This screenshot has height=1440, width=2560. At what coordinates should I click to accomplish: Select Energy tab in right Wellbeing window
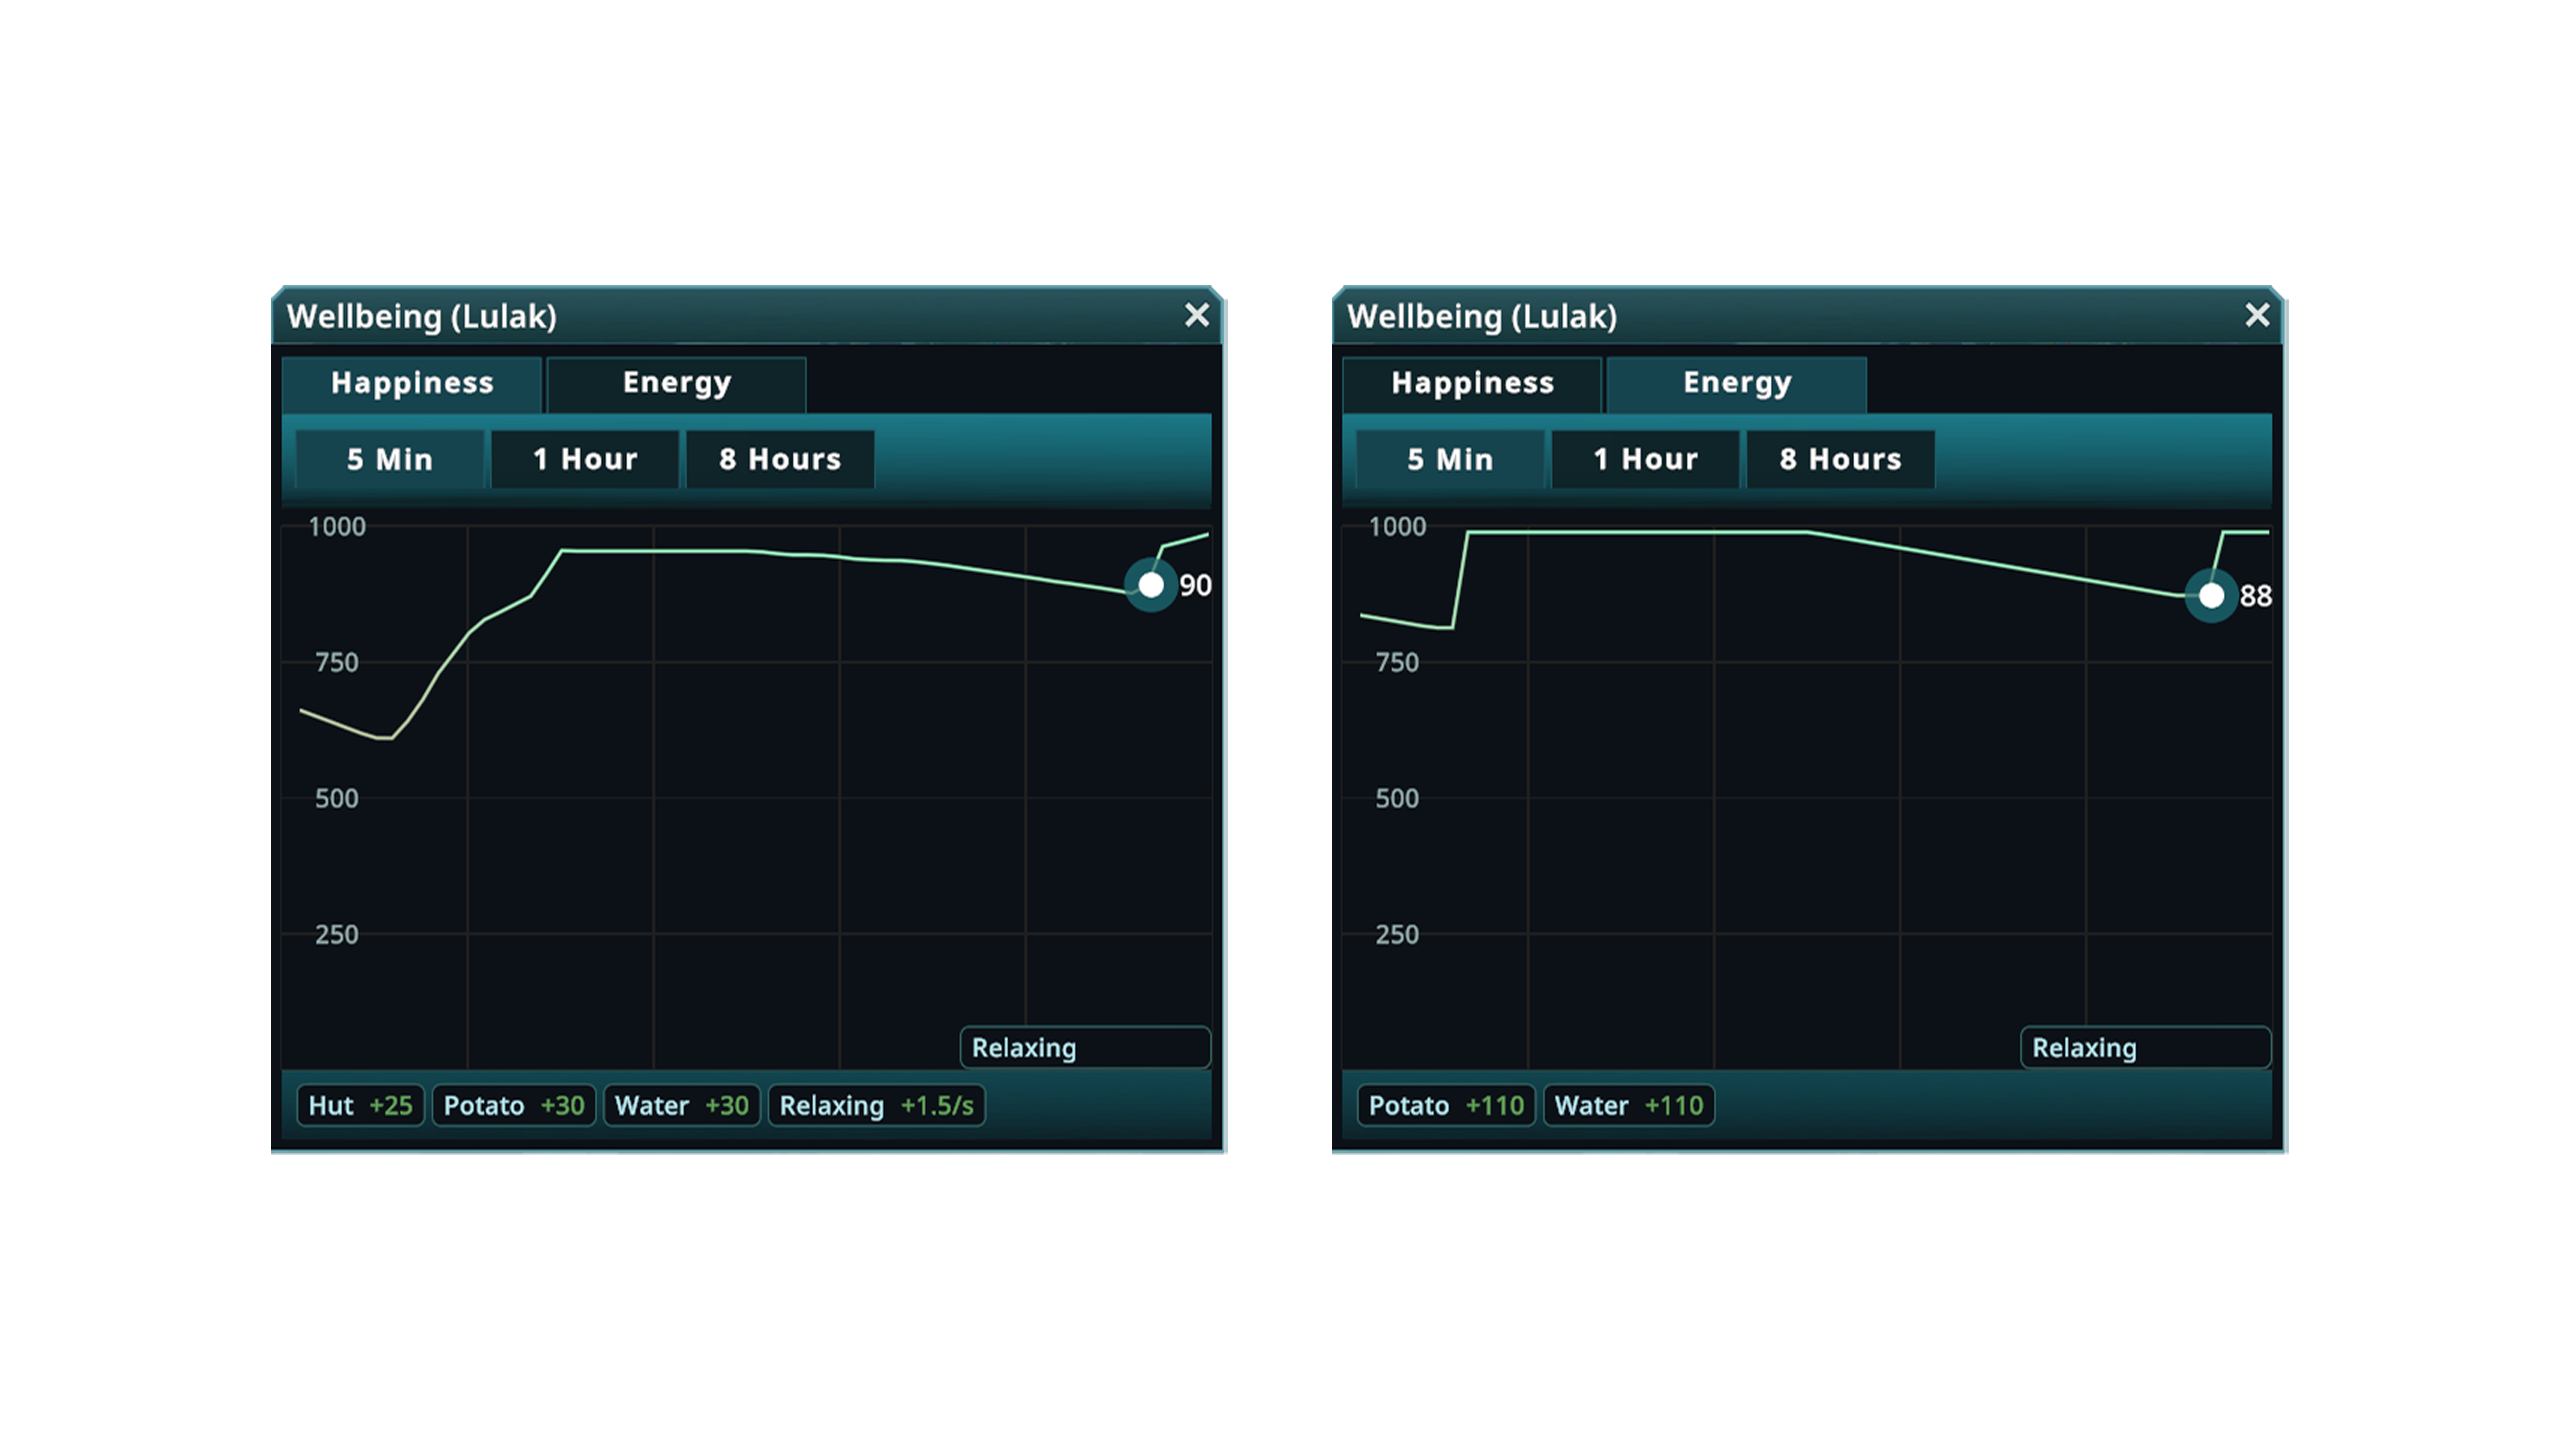pos(1737,383)
